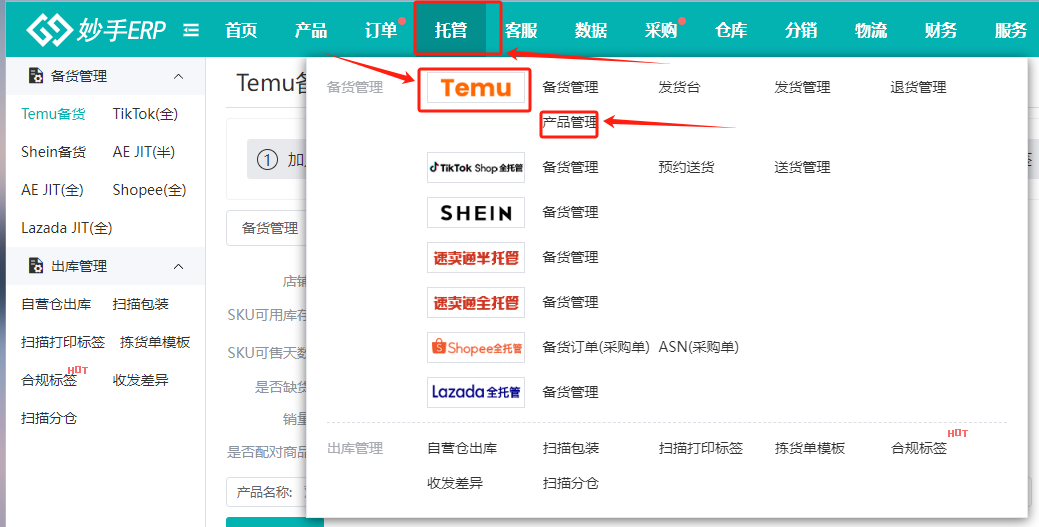
Task: Click 发货台 in the Temu row
Action: (679, 88)
